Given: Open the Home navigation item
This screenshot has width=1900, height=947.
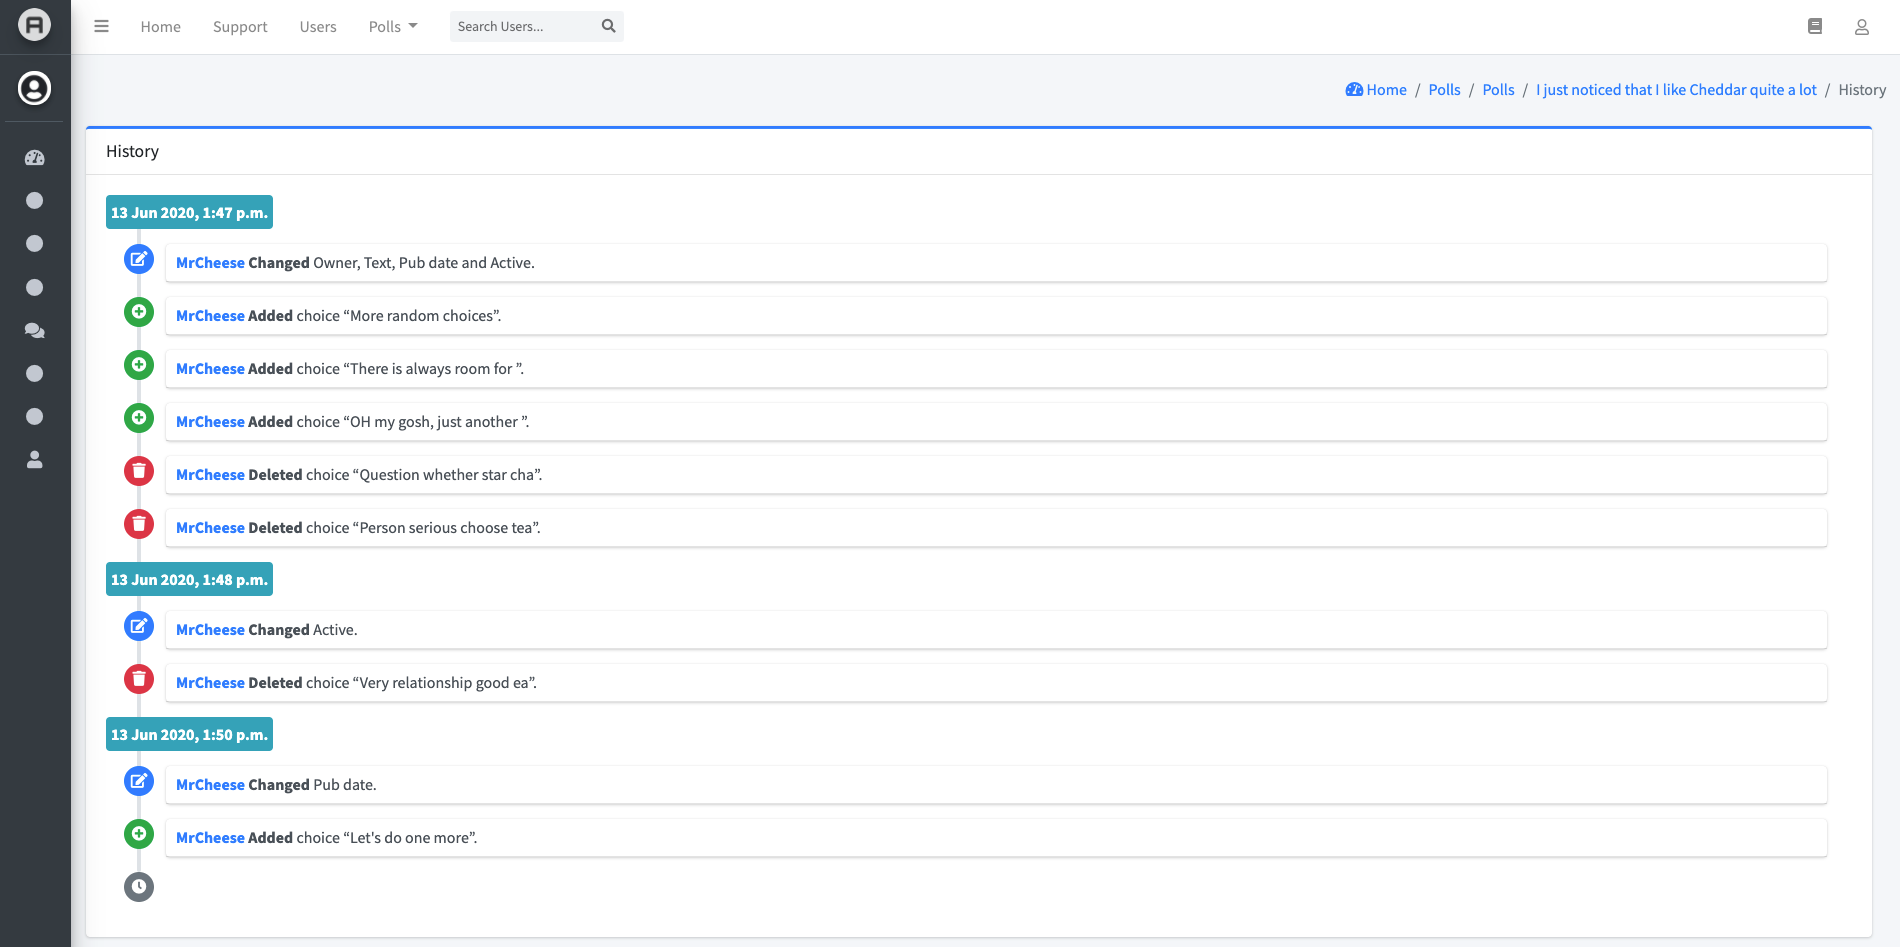Looking at the screenshot, I should (x=161, y=27).
